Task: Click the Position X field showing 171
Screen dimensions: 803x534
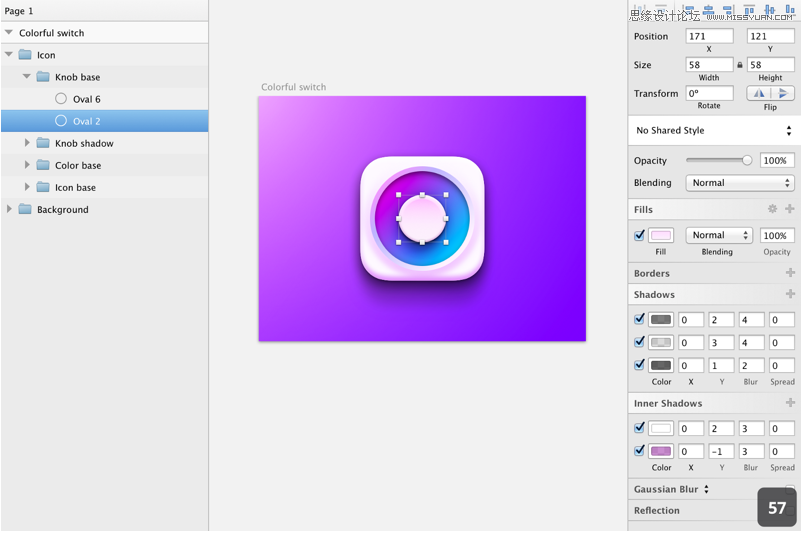Action: coord(709,36)
